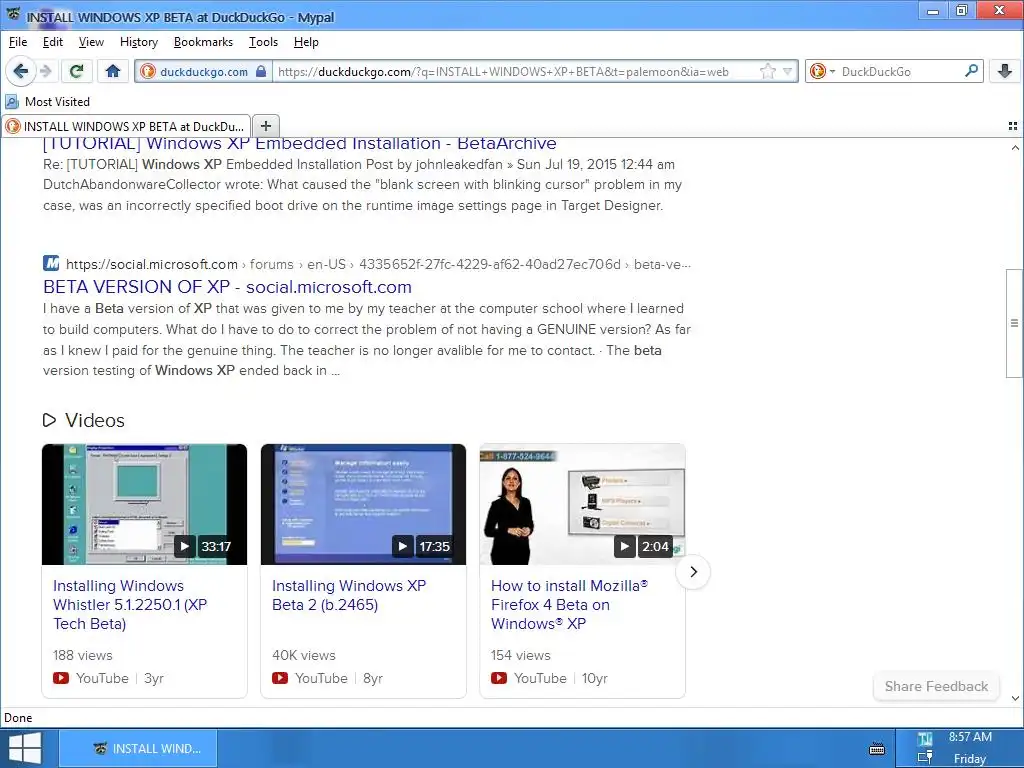
Task: Click the system tray icon above the network icon
Action: 925,739
